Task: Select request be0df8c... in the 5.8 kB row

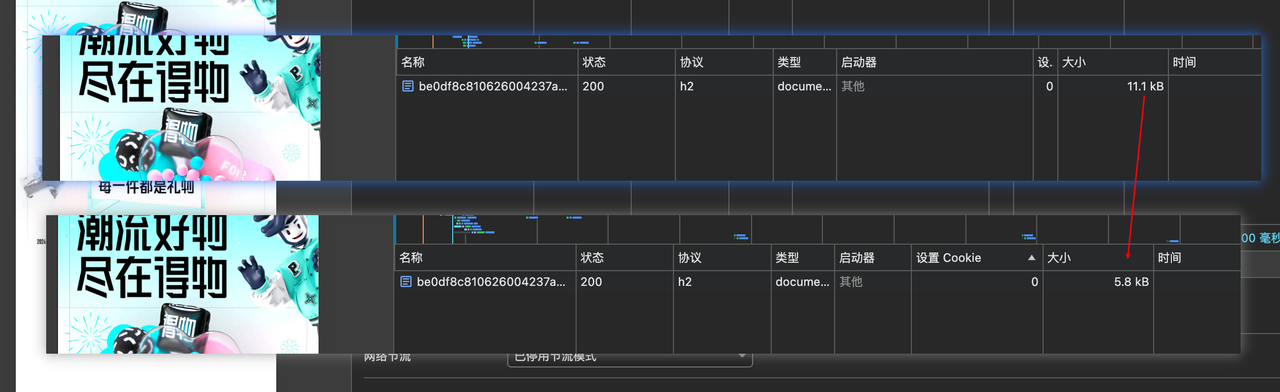Action: click(491, 282)
